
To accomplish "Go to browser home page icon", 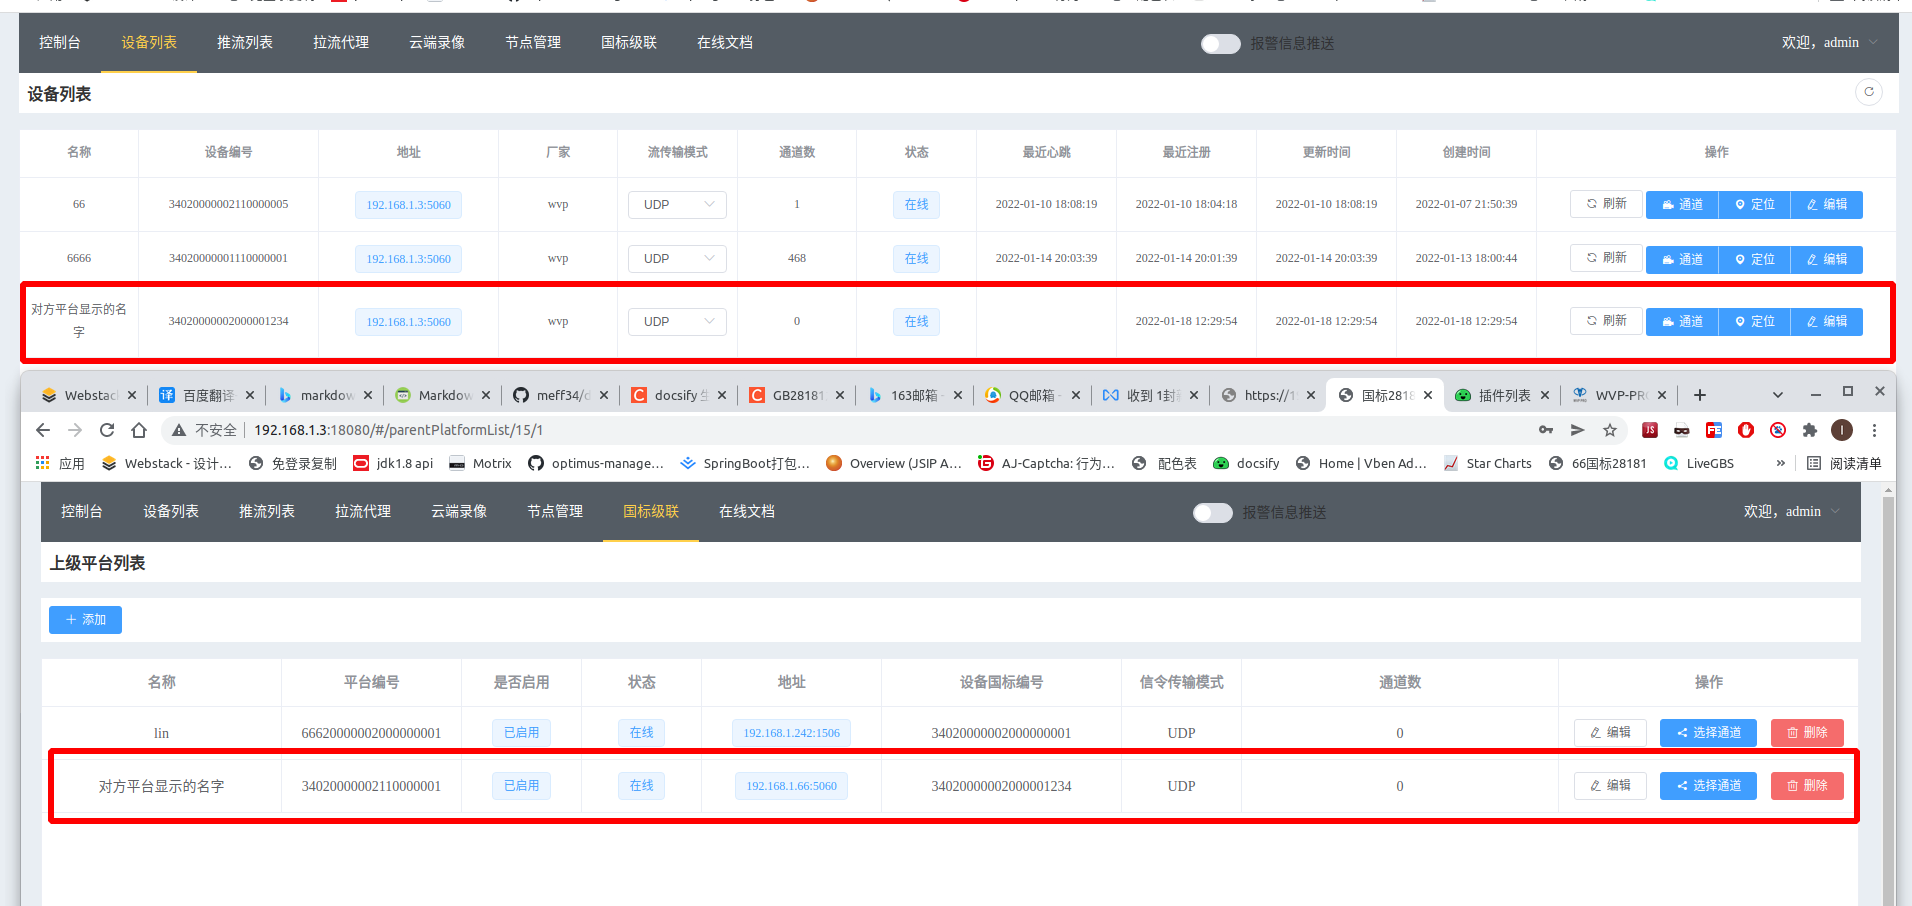I will tap(139, 430).
